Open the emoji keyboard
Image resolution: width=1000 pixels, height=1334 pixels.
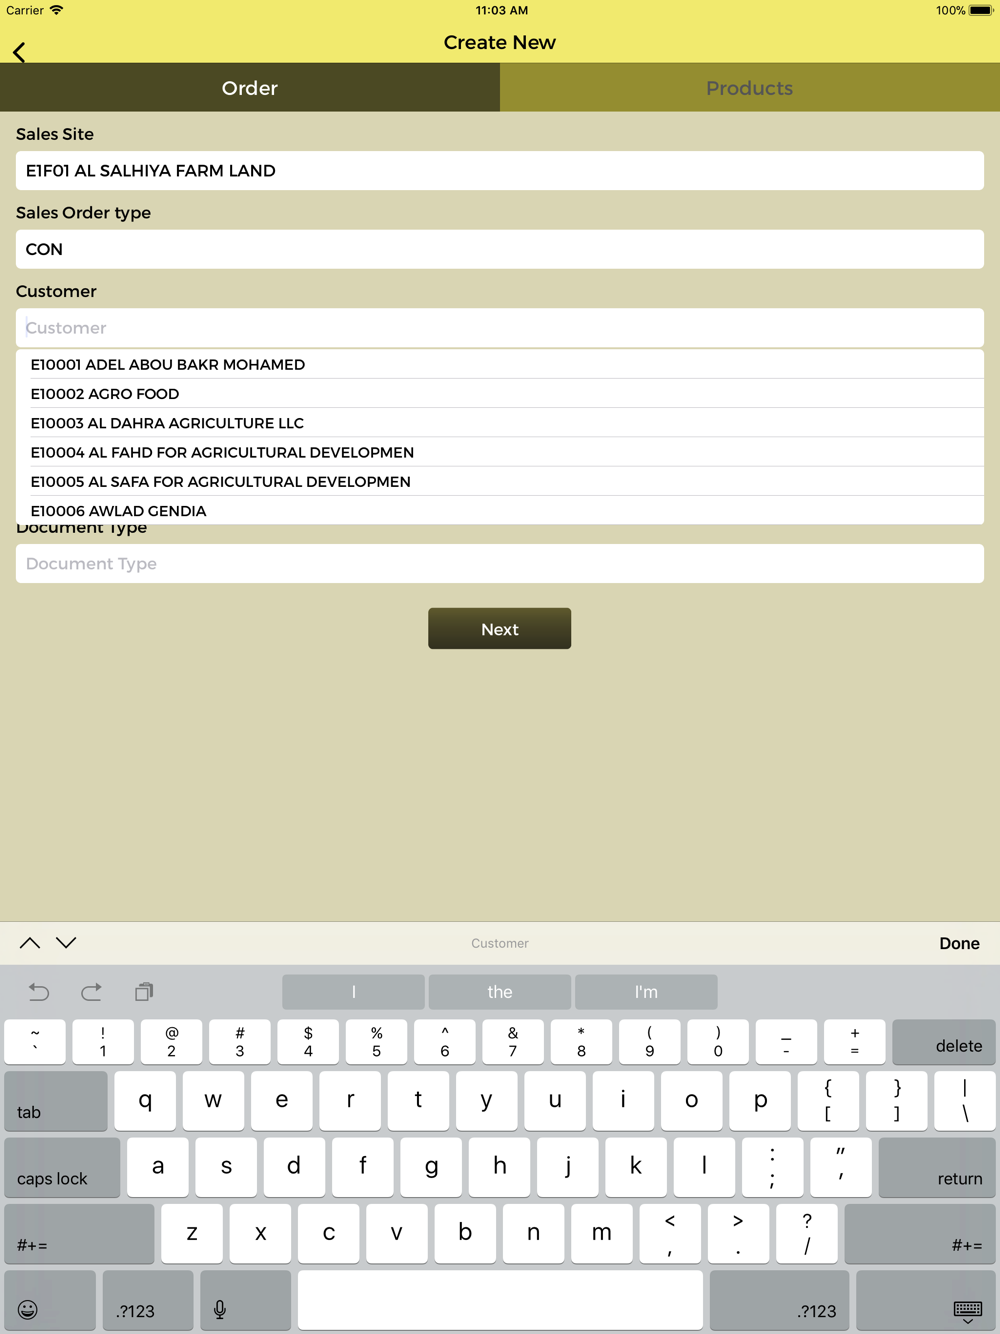[x=50, y=1301]
